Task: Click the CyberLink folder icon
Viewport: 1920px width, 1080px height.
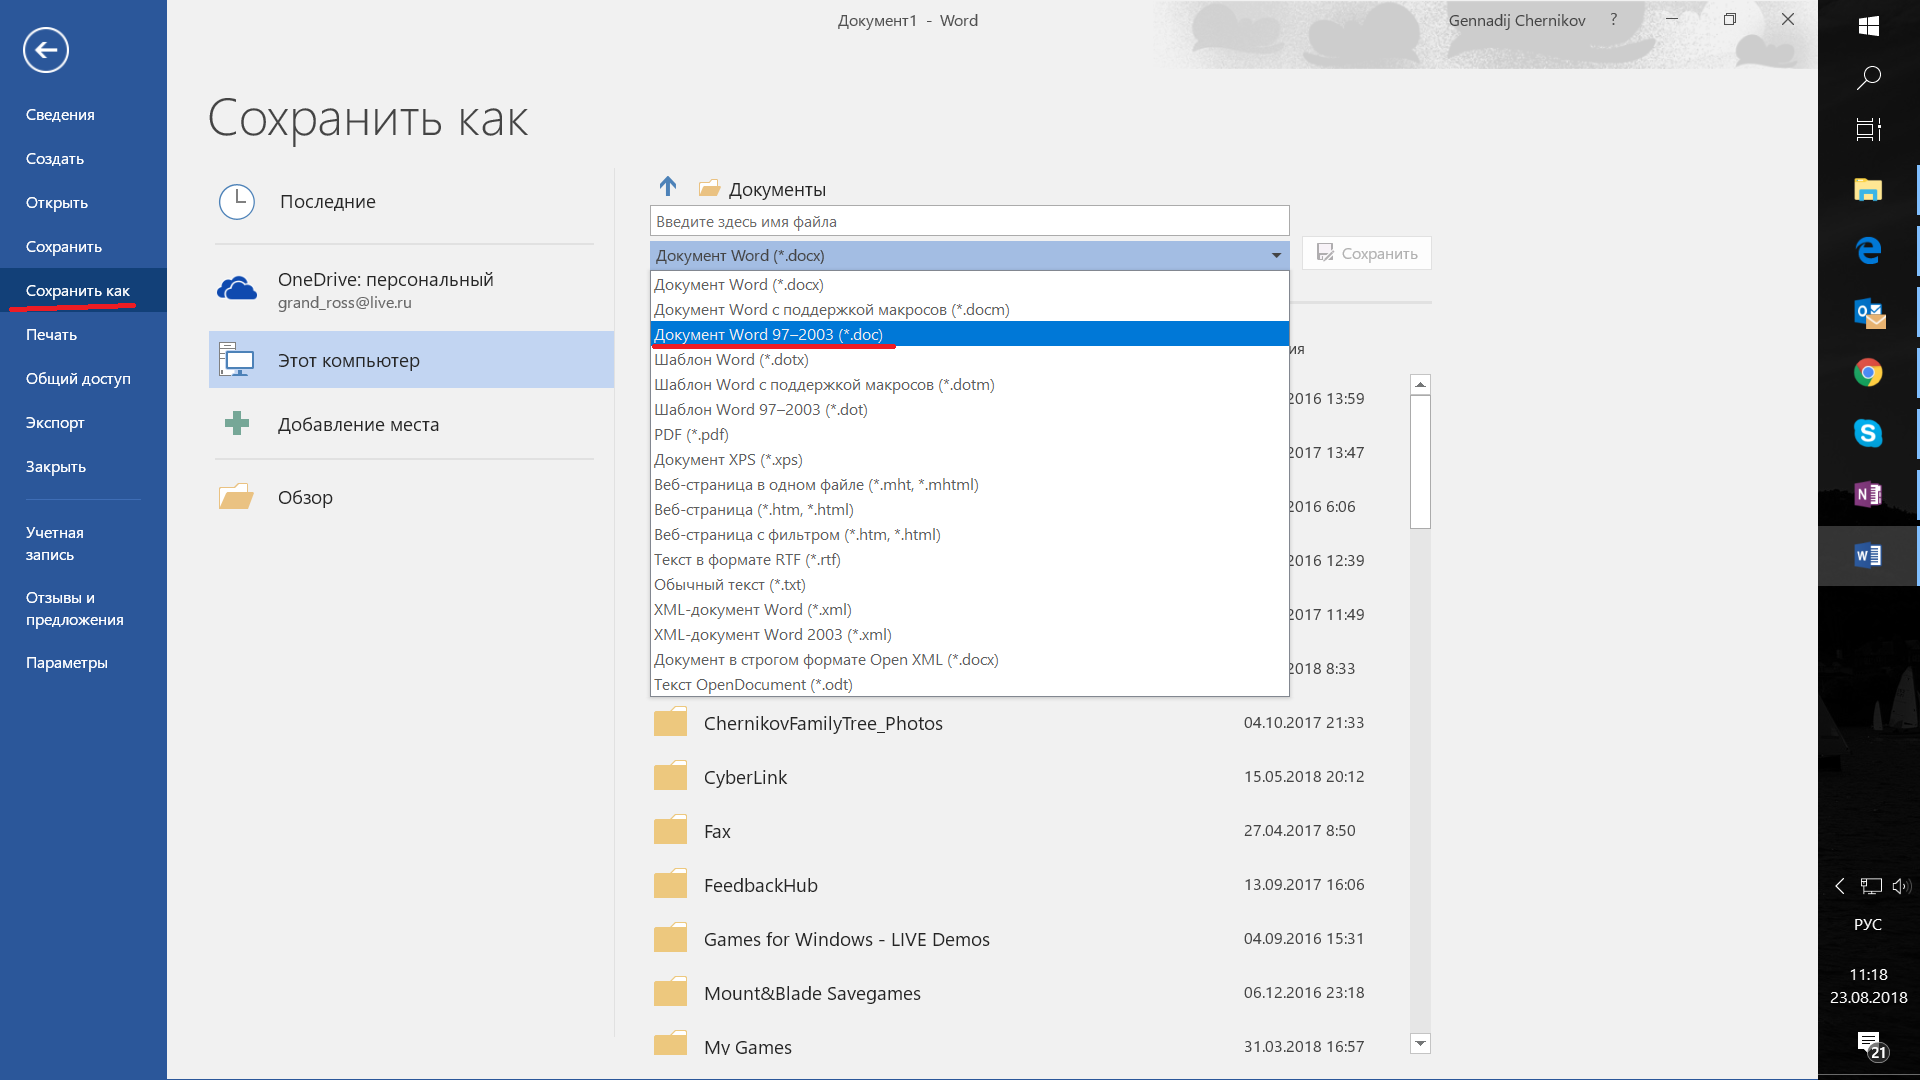Action: [670, 776]
